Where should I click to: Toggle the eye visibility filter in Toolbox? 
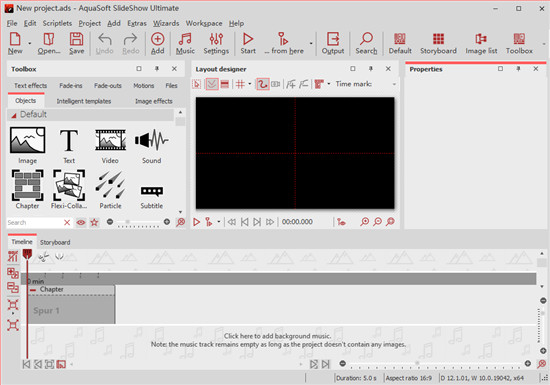click(x=81, y=222)
